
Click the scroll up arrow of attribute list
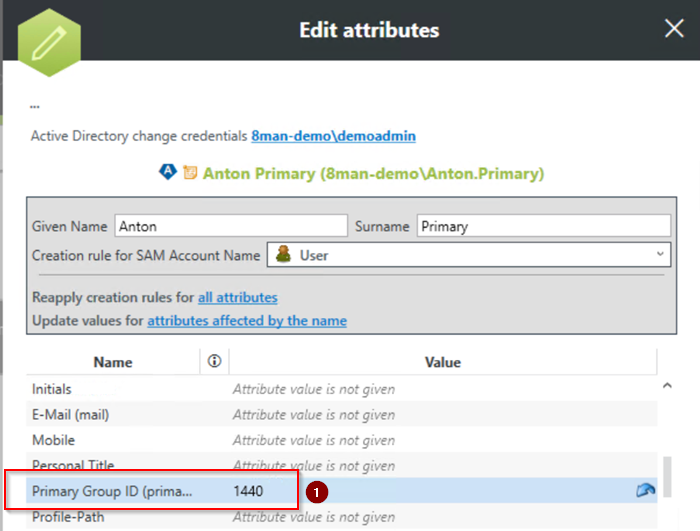[x=667, y=385]
